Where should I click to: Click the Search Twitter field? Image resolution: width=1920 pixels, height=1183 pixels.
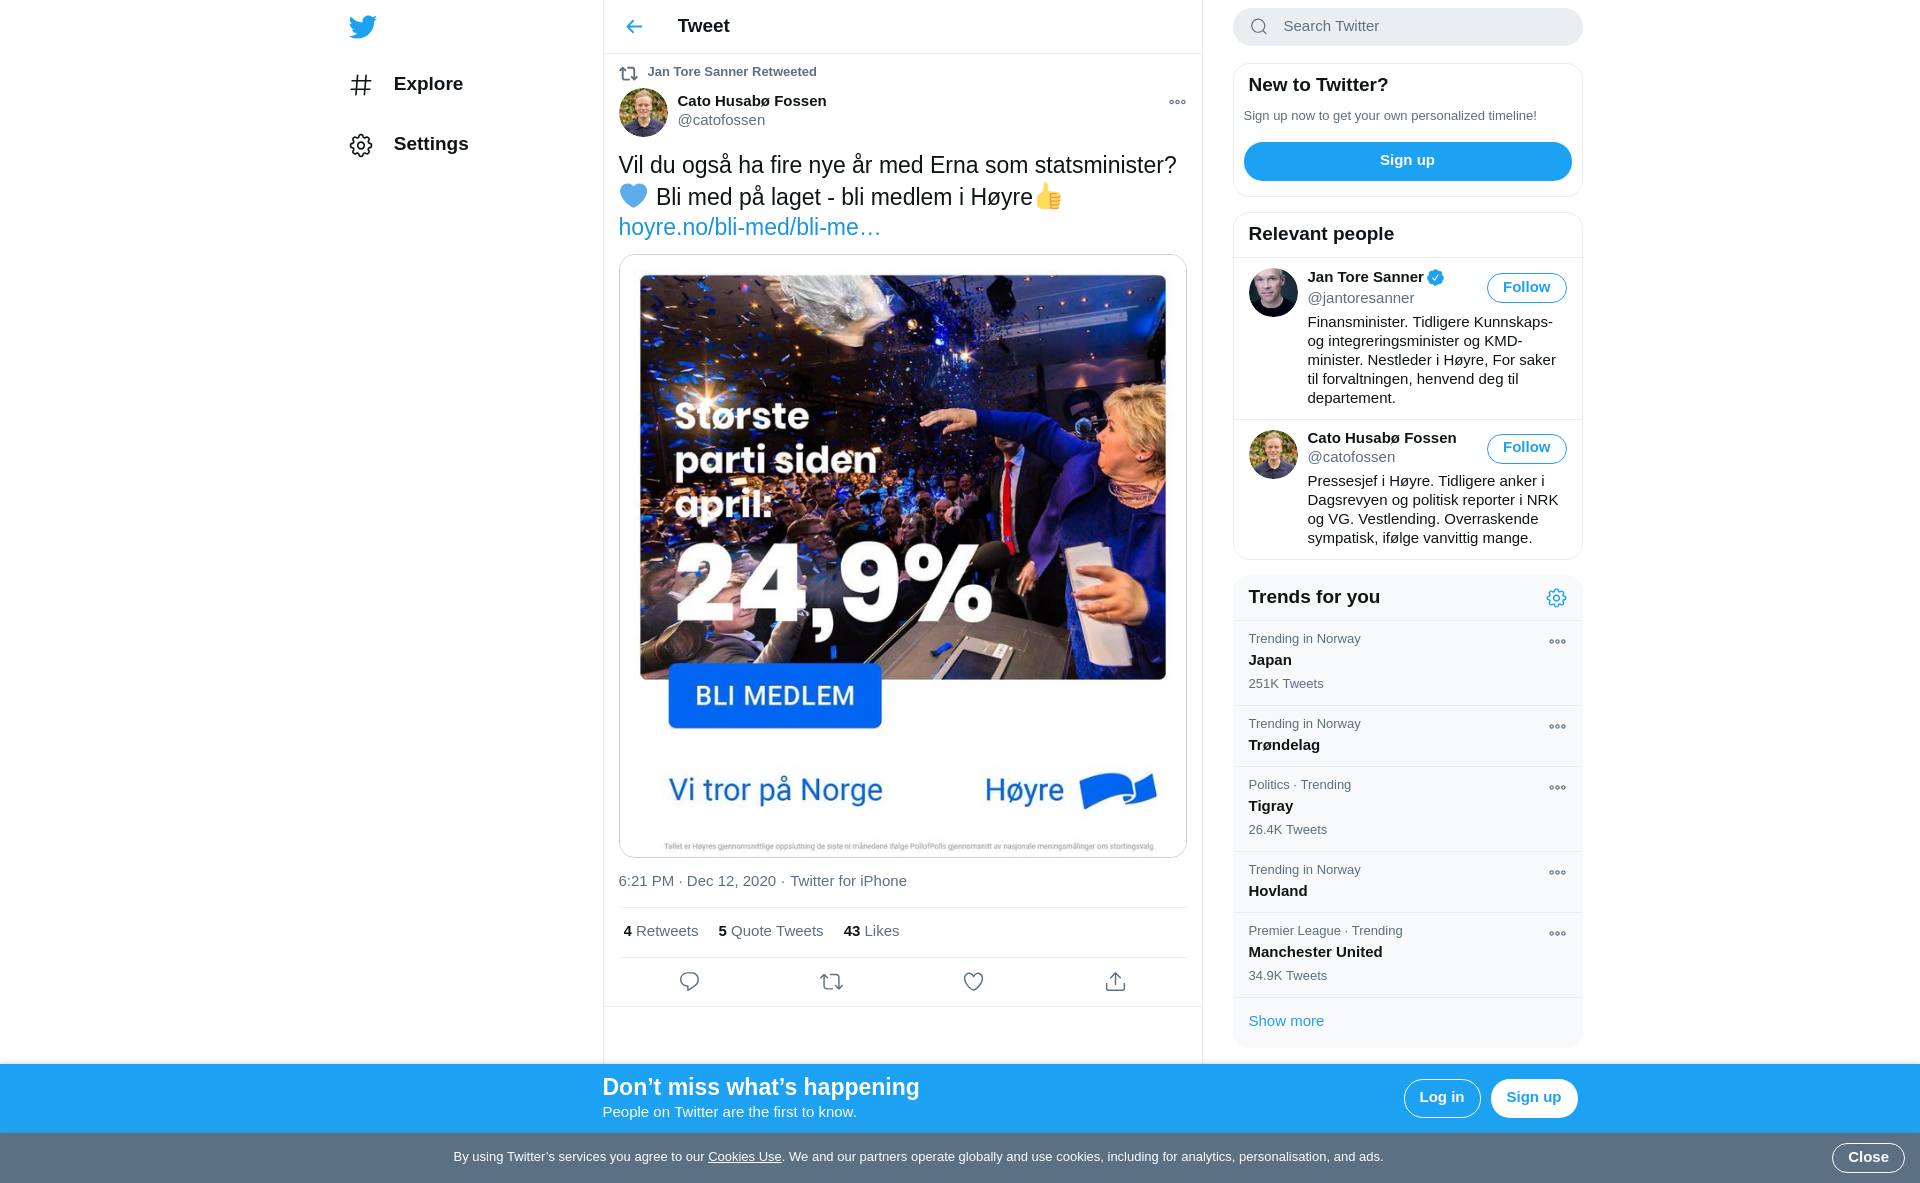[x=1407, y=27]
